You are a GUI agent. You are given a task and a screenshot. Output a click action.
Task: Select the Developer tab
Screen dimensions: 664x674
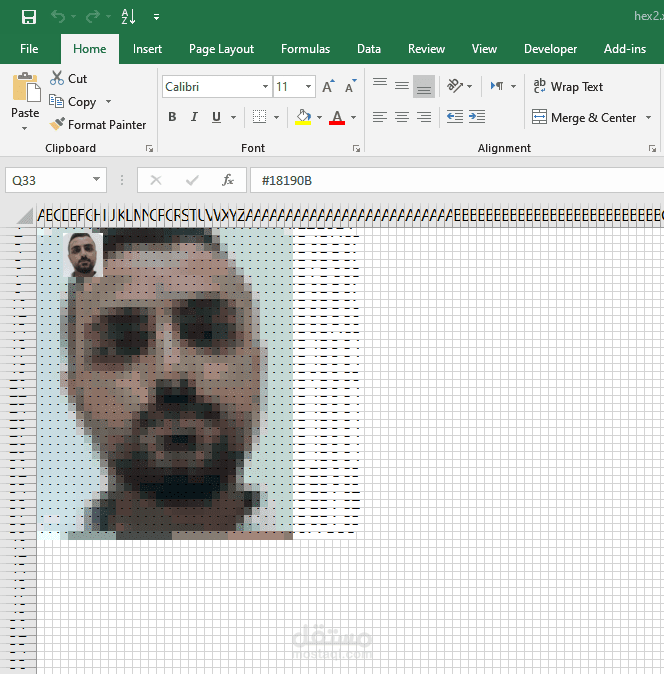[550, 49]
